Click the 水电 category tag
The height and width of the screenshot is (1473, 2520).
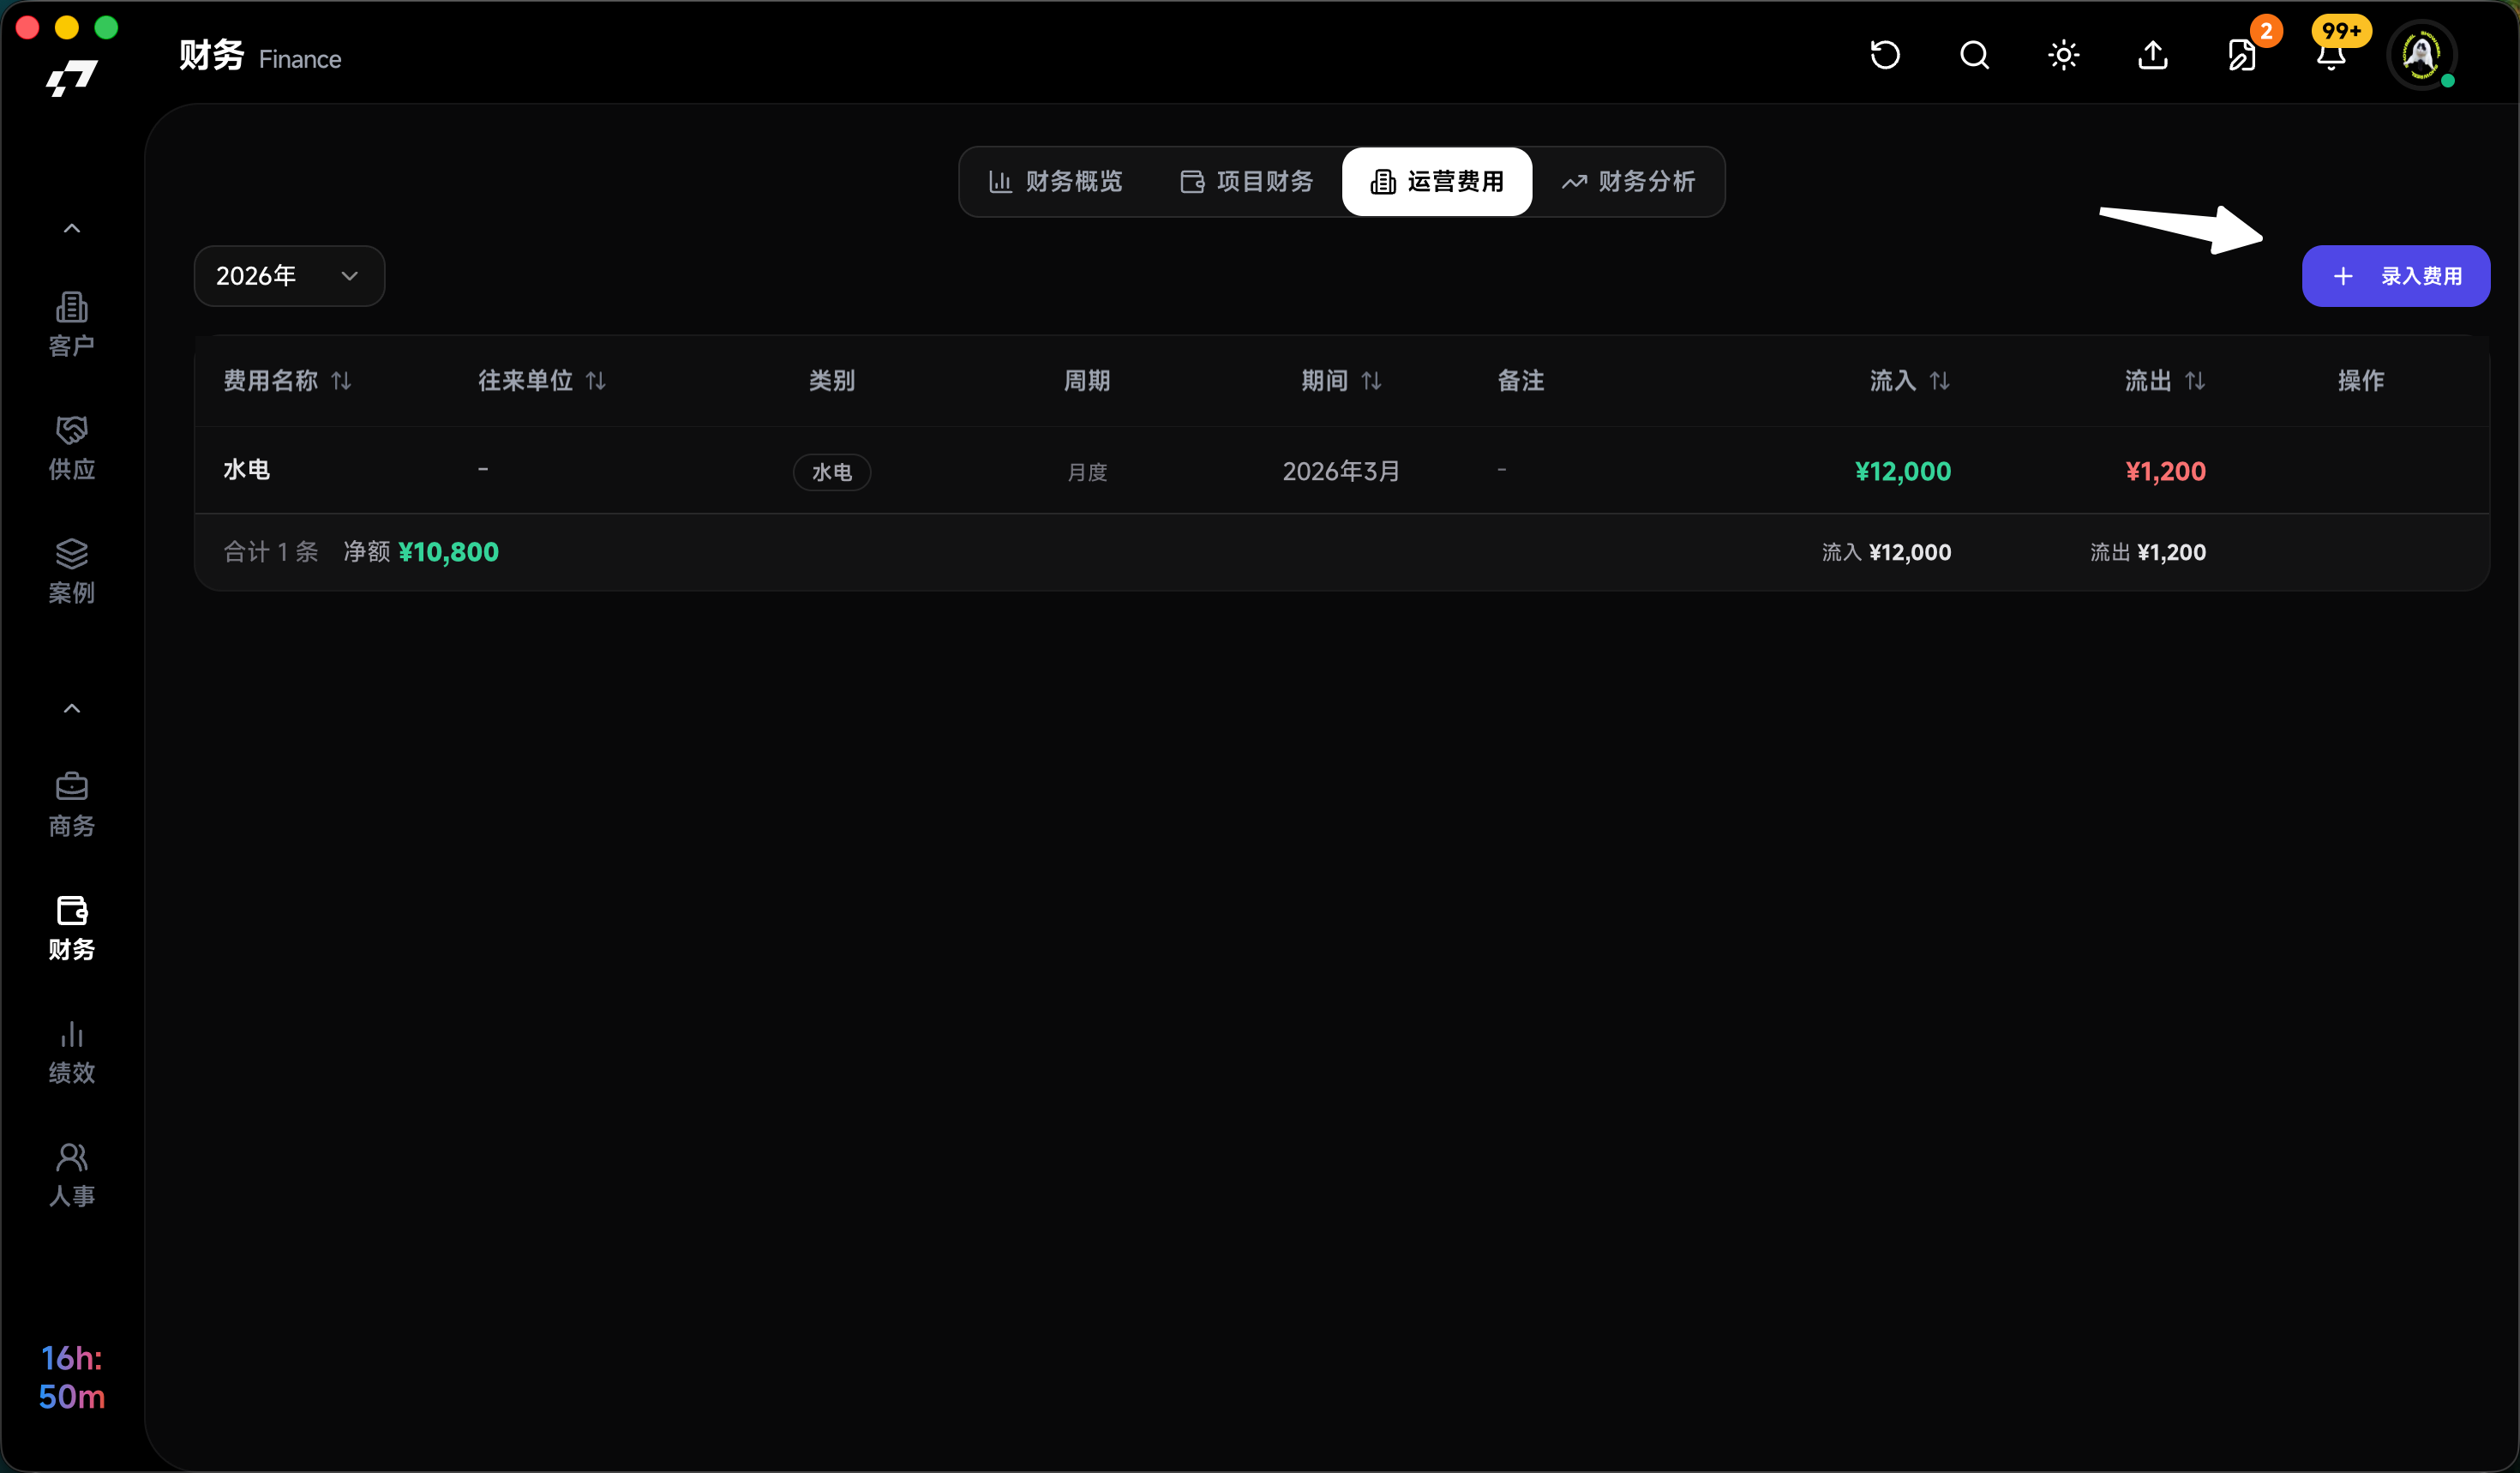(x=832, y=472)
